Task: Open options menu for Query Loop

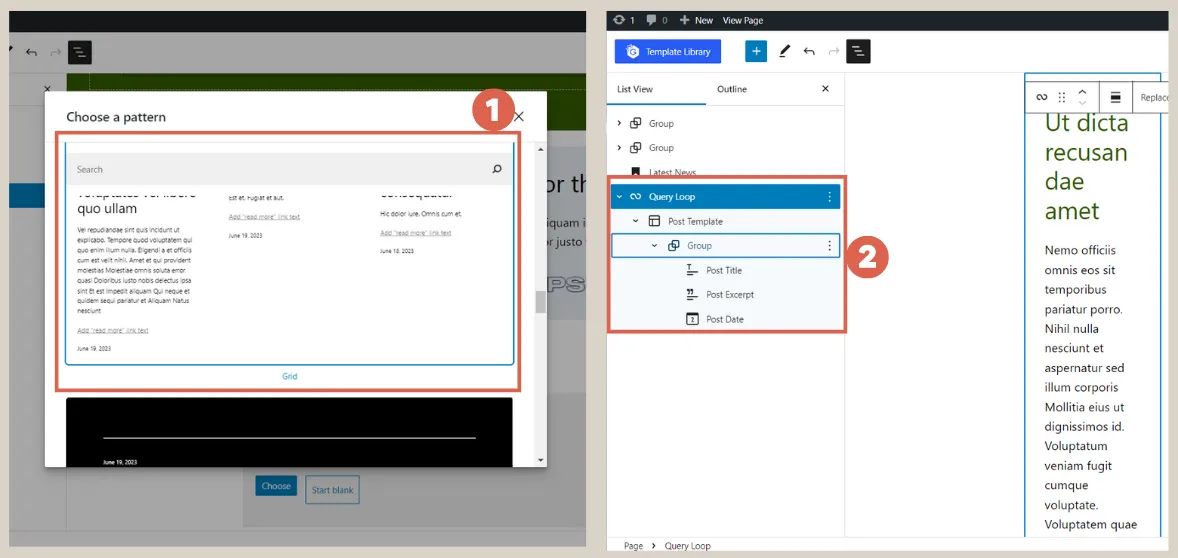Action: click(x=829, y=197)
